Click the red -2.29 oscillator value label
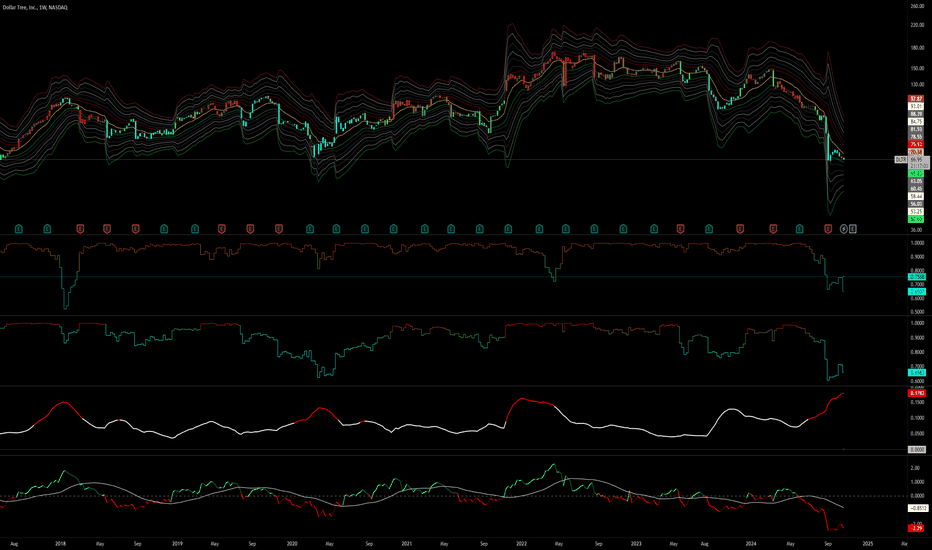 tap(917, 528)
